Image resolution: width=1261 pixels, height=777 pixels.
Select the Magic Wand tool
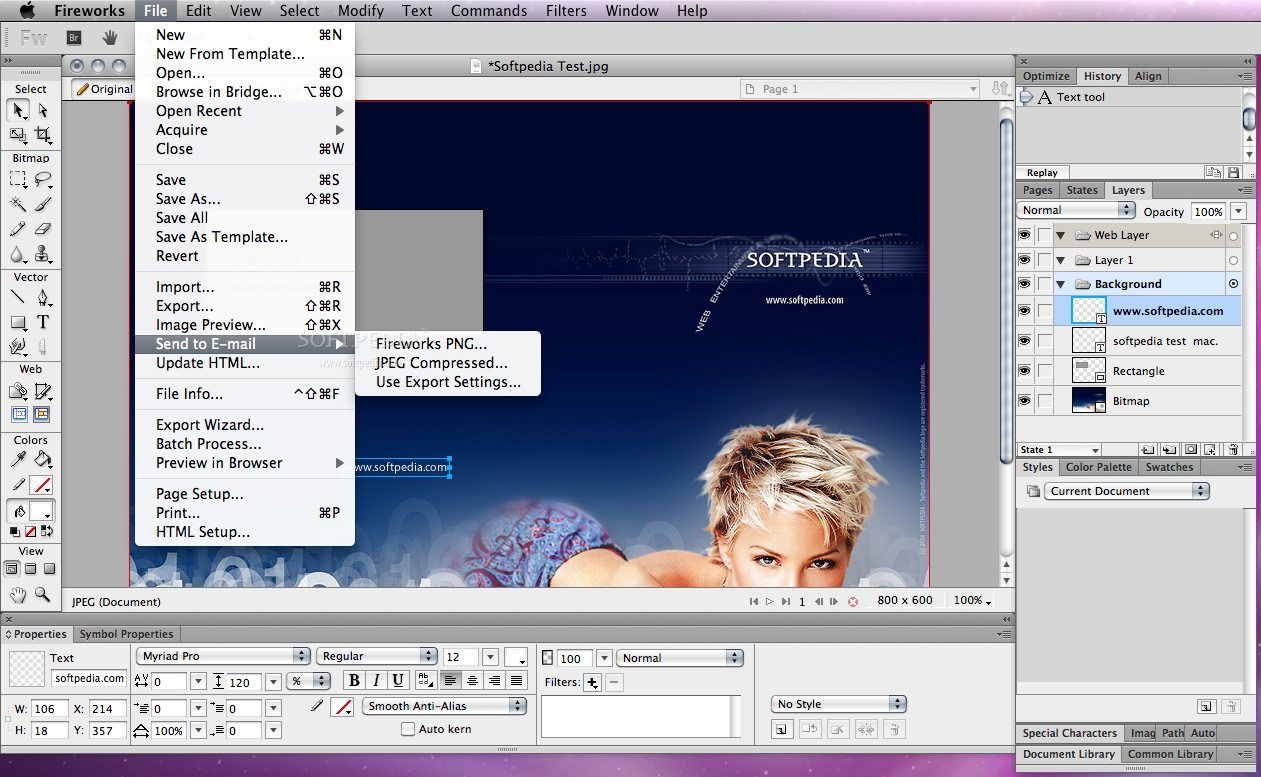18,204
